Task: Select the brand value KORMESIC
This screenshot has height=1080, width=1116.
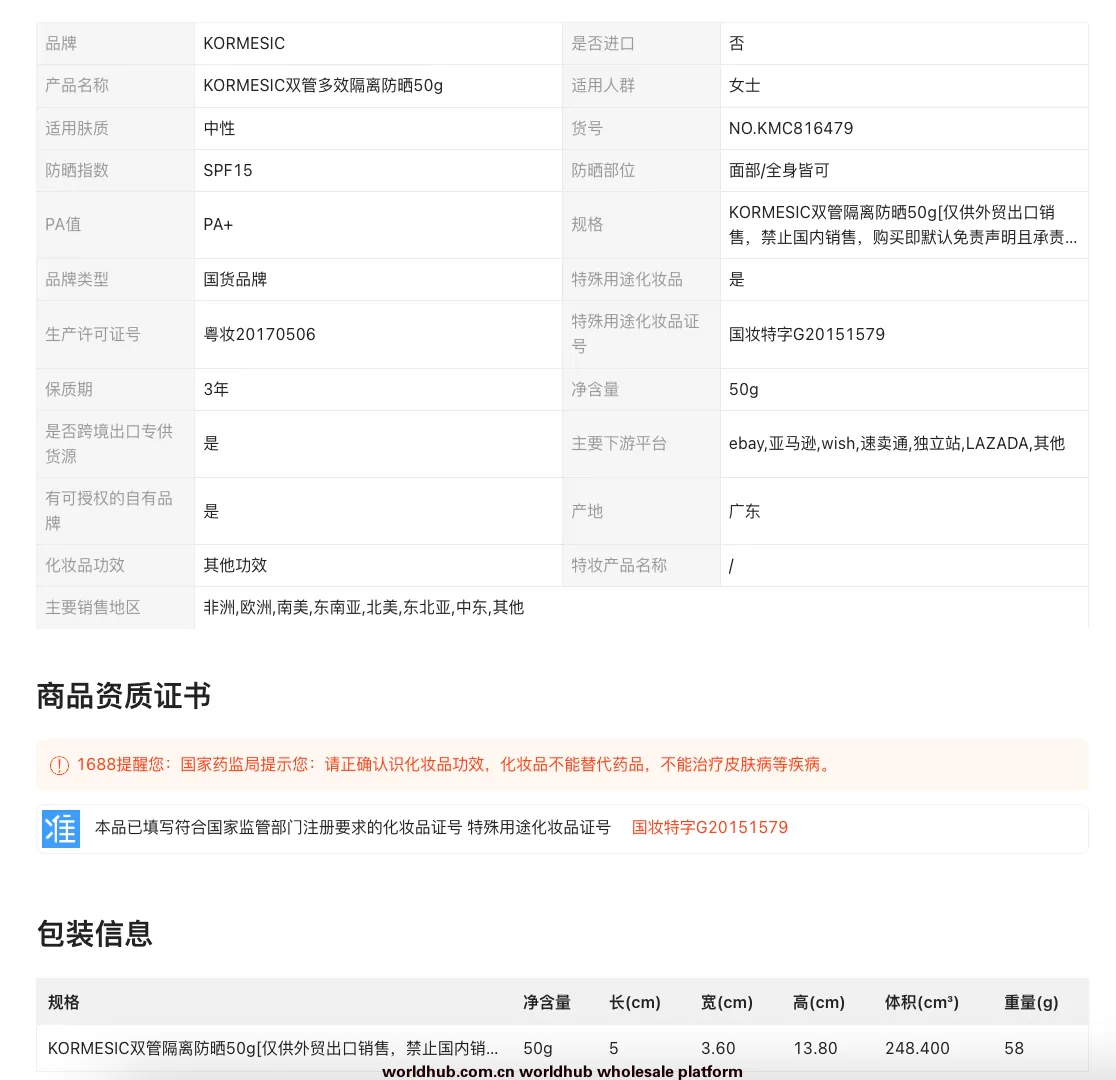Action: coord(244,43)
